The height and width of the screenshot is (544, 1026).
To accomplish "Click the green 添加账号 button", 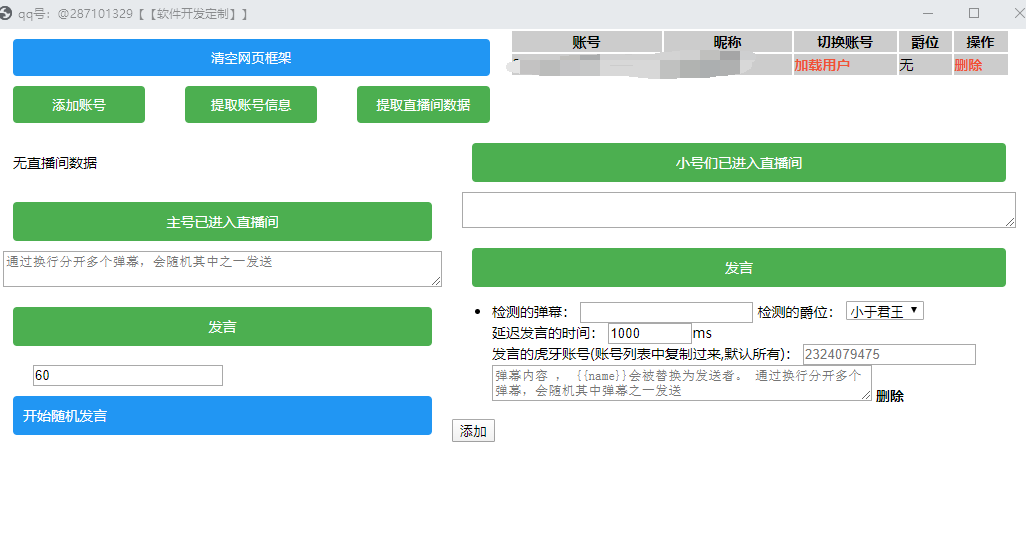I will point(79,105).
